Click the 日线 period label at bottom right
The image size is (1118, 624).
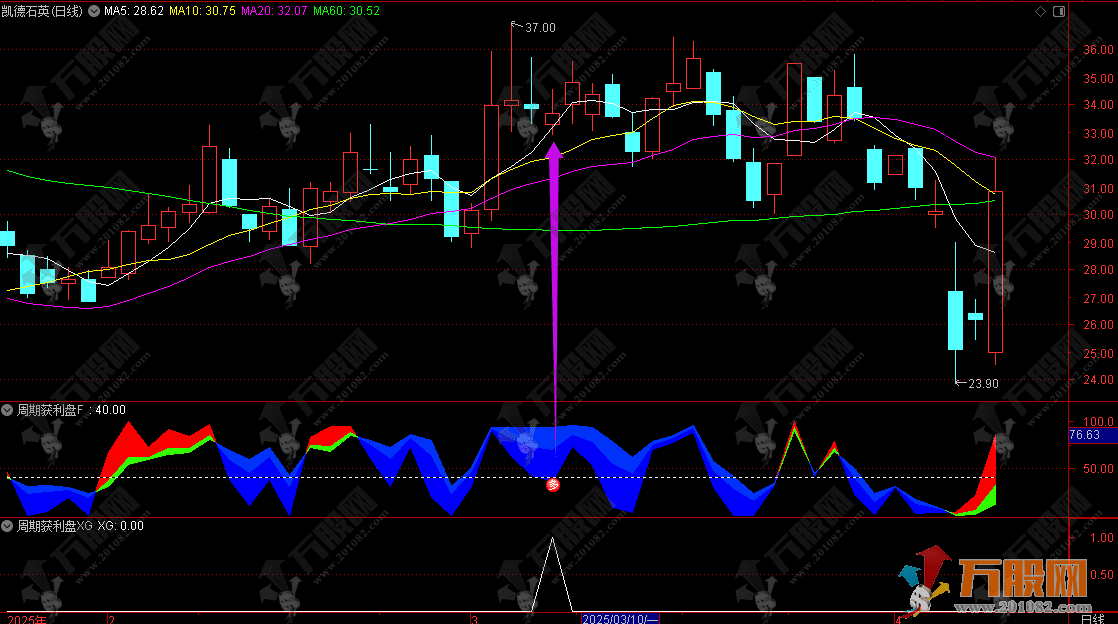point(1092,618)
